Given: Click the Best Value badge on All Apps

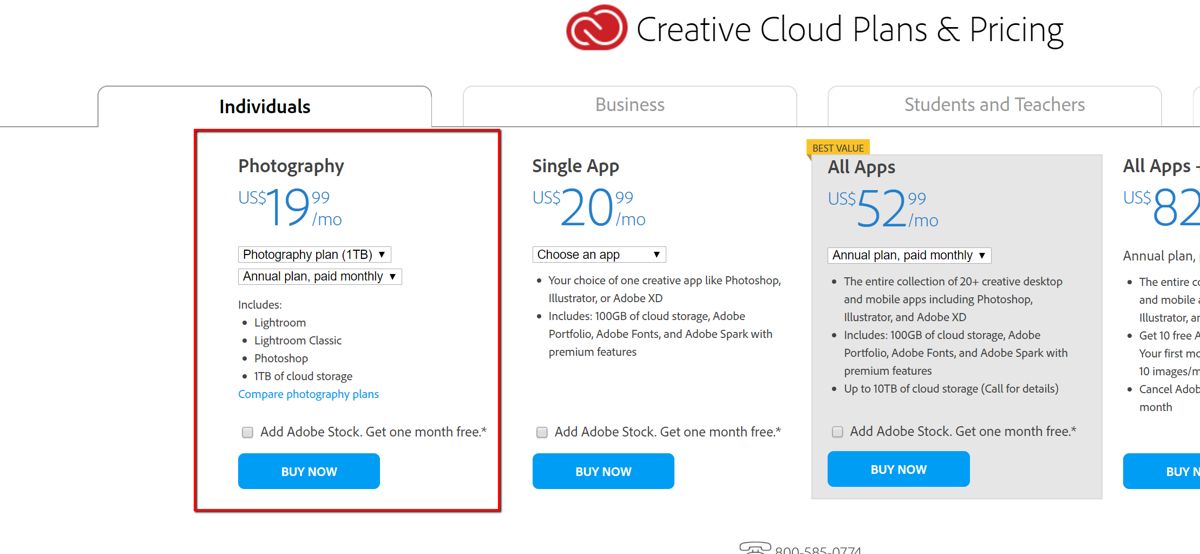Looking at the screenshot, I should click(x=838, y=148).
